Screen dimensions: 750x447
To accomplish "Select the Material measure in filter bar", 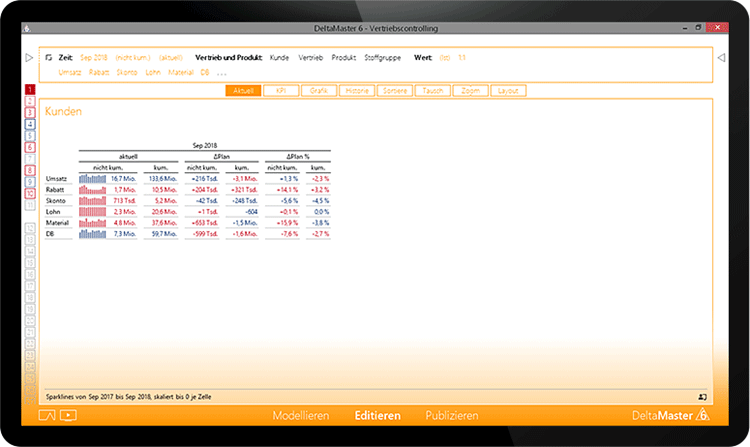I will (x=181, y=72).
